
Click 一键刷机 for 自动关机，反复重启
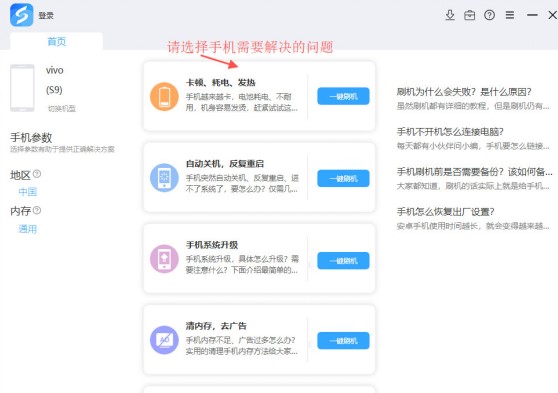click(x=343, y=178)
